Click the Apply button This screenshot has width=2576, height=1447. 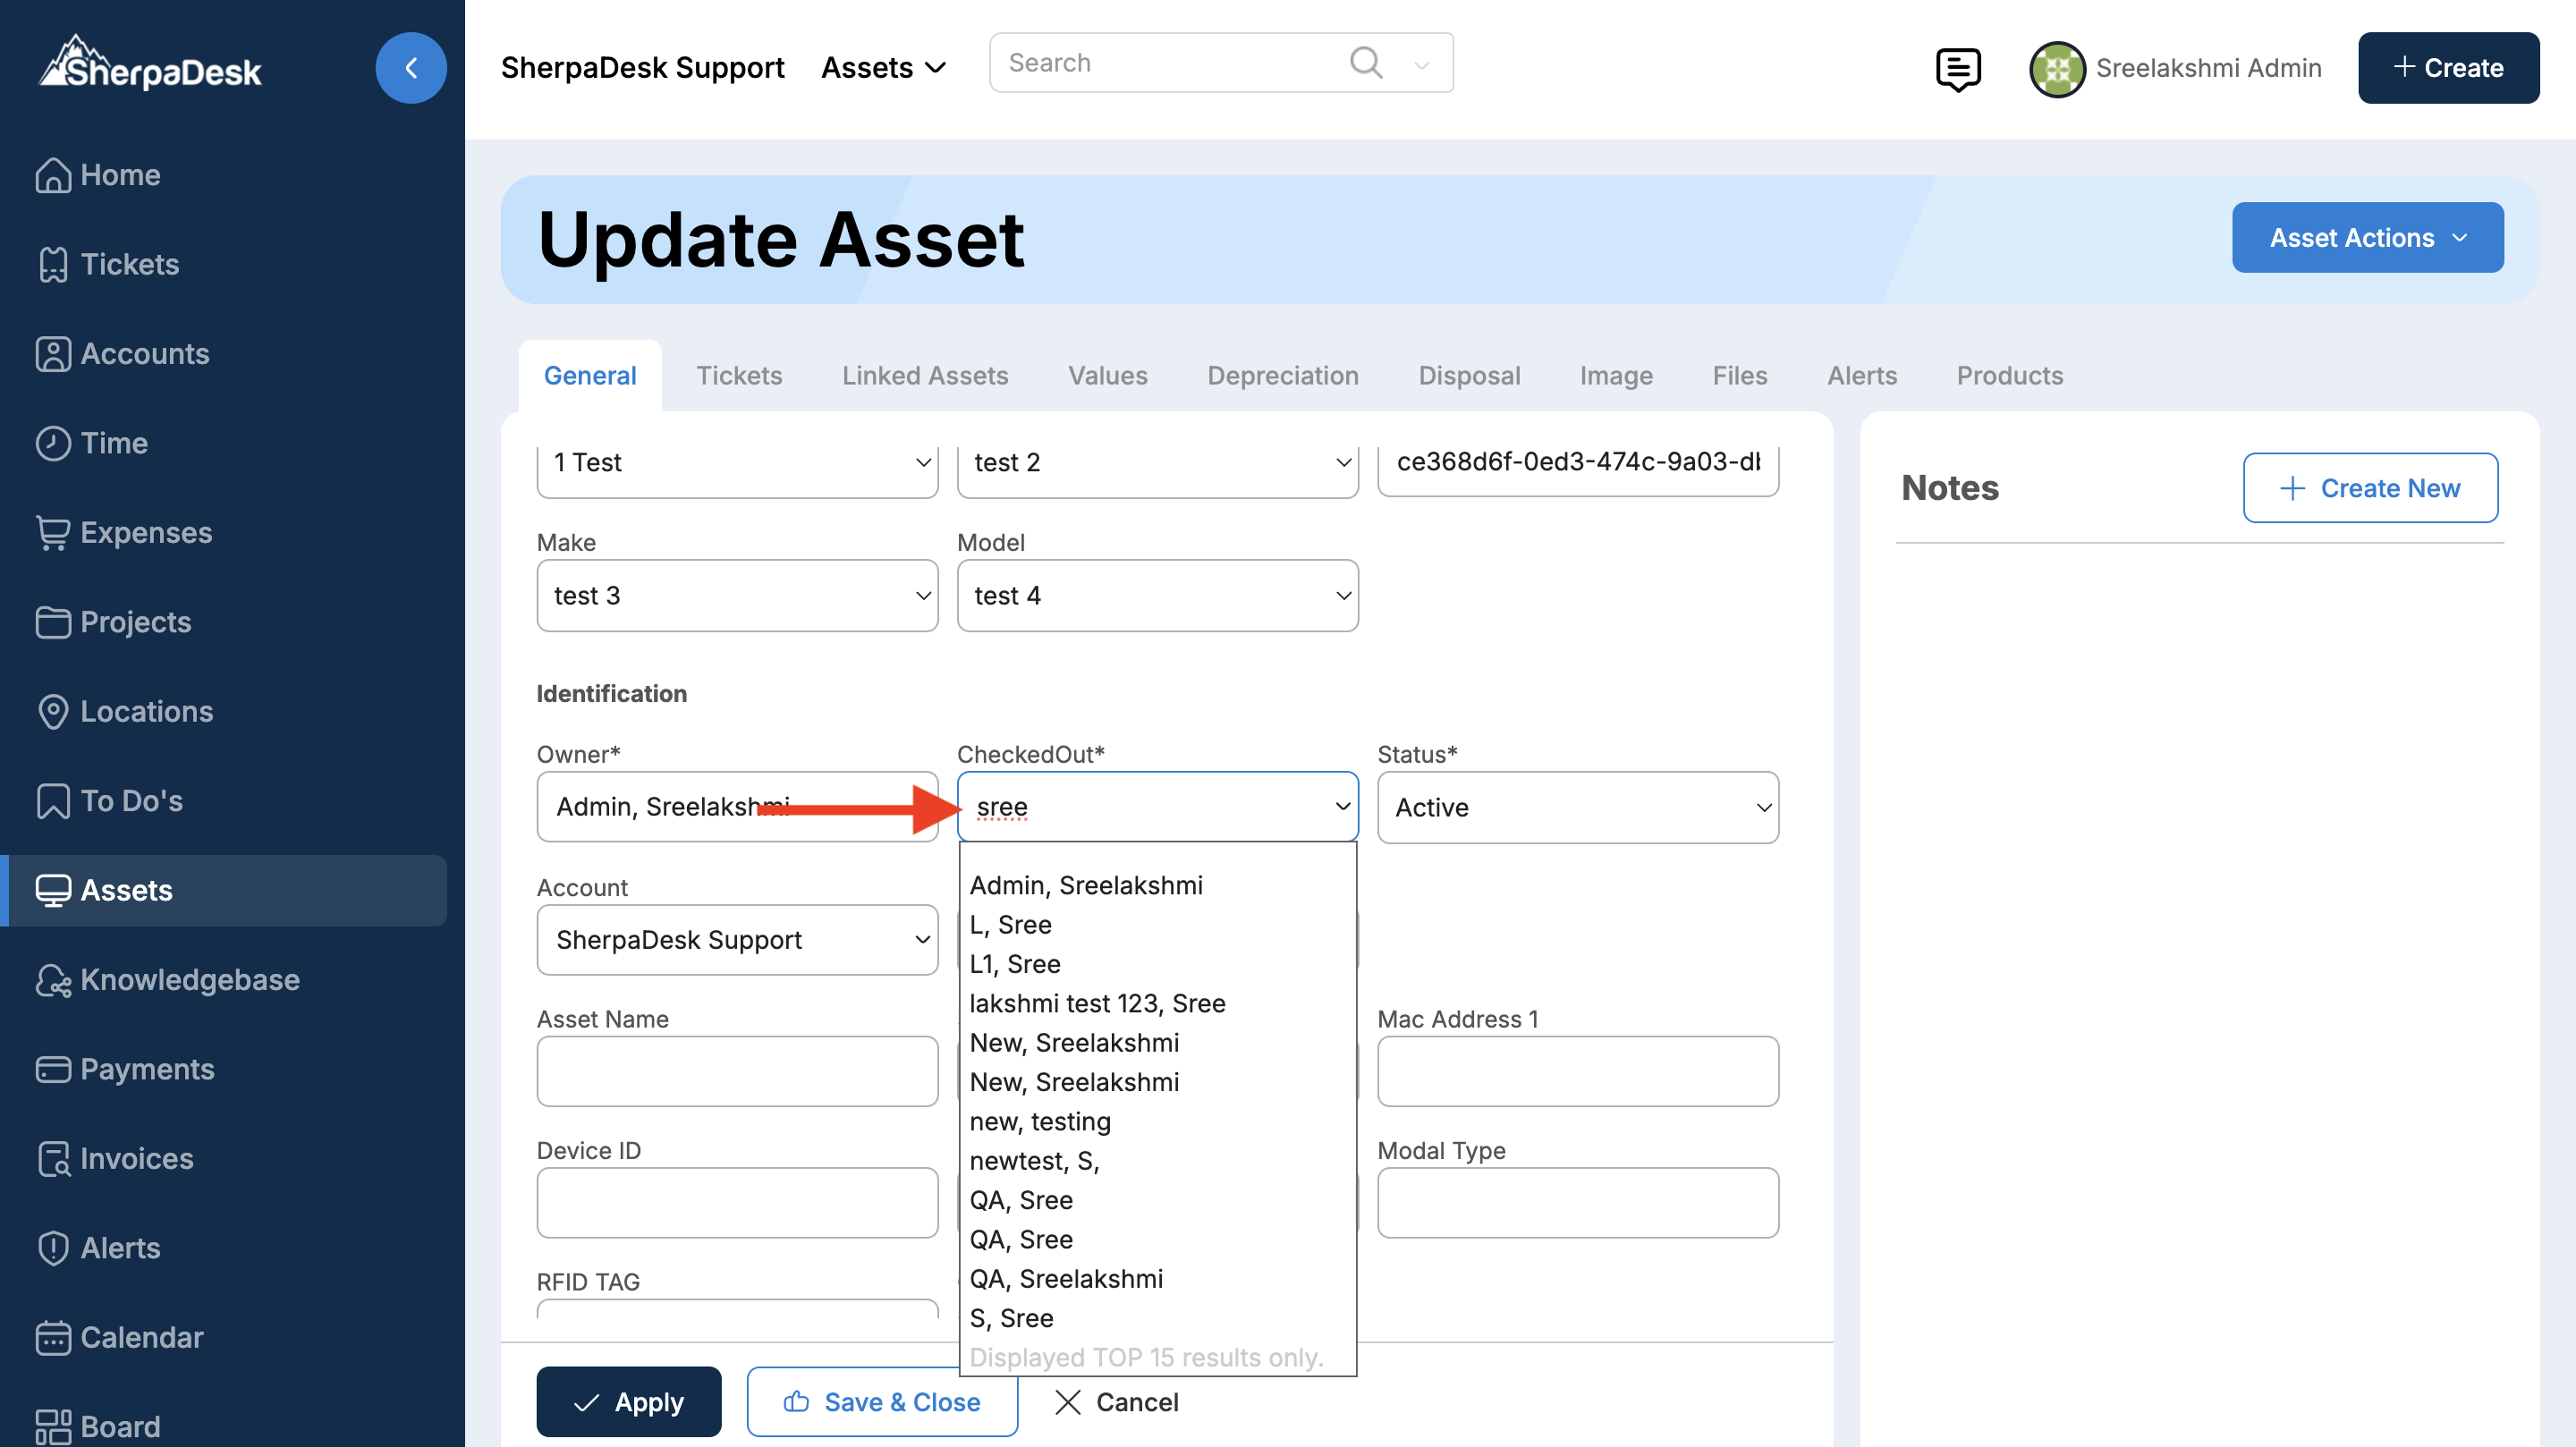628,1401
